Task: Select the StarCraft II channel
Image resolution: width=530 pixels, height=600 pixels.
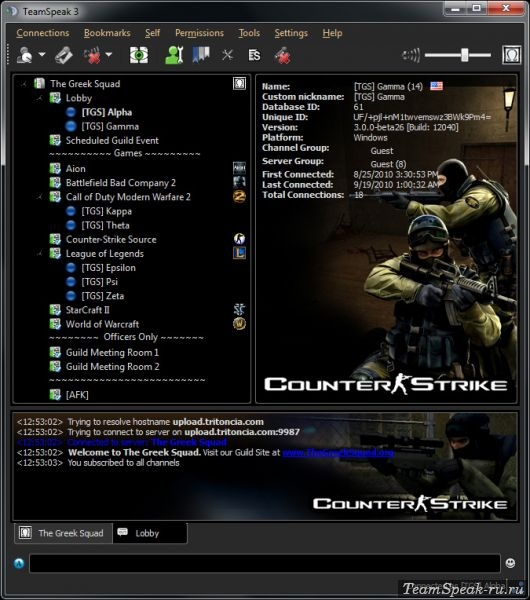Action: click(x=87, y=310)
